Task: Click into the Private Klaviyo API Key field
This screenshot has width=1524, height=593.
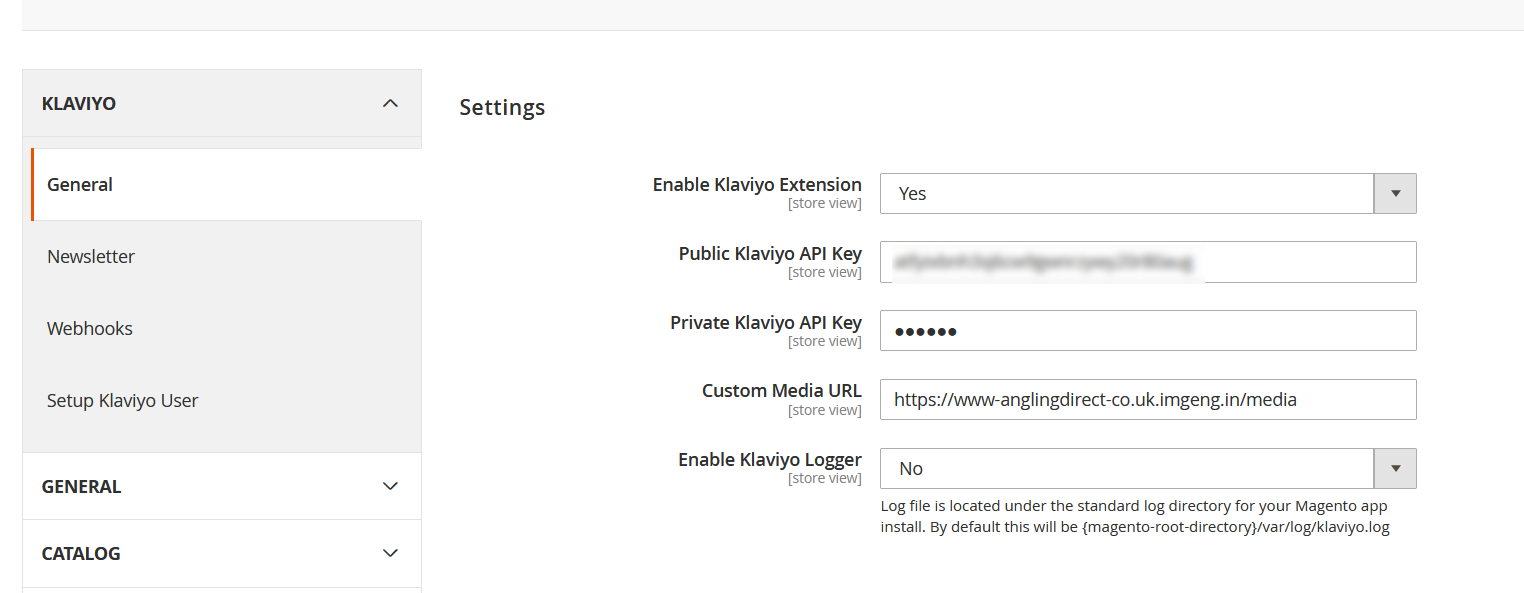Action: click(x=1148, y=330)
